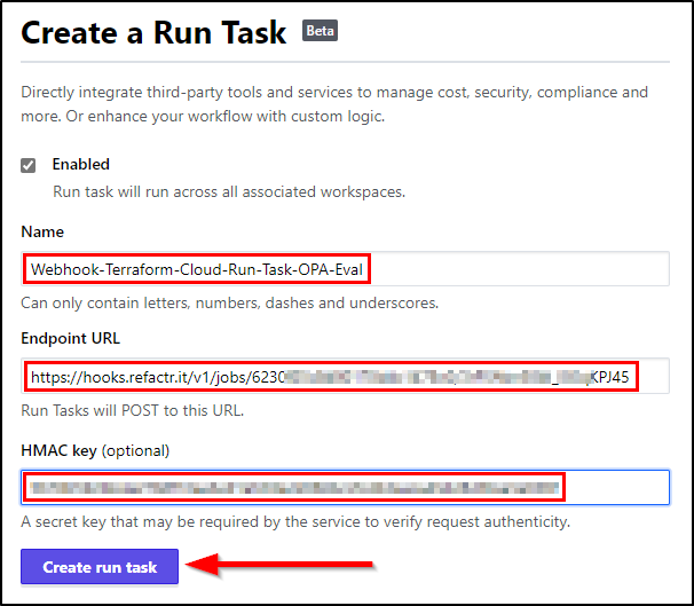Click the hooks.refactr.it URL text
This screenshot has width=694, height=606.
(x=330, y=377)
